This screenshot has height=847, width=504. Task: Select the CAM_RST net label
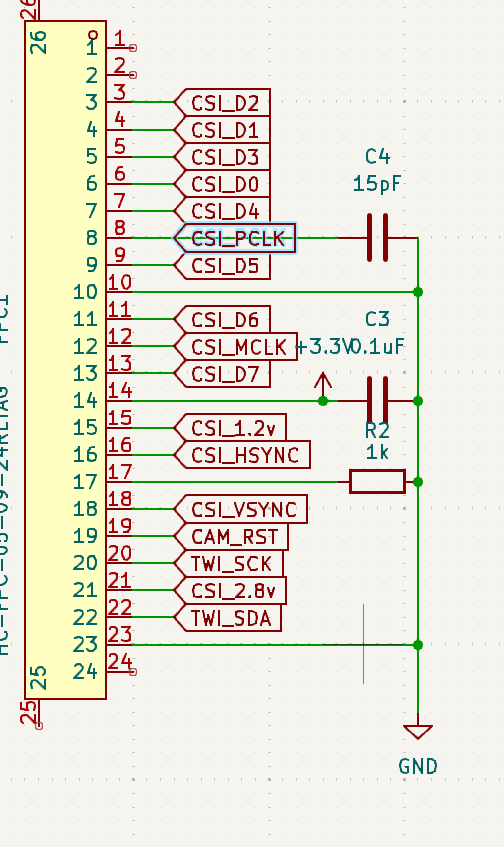pos(232,536)
